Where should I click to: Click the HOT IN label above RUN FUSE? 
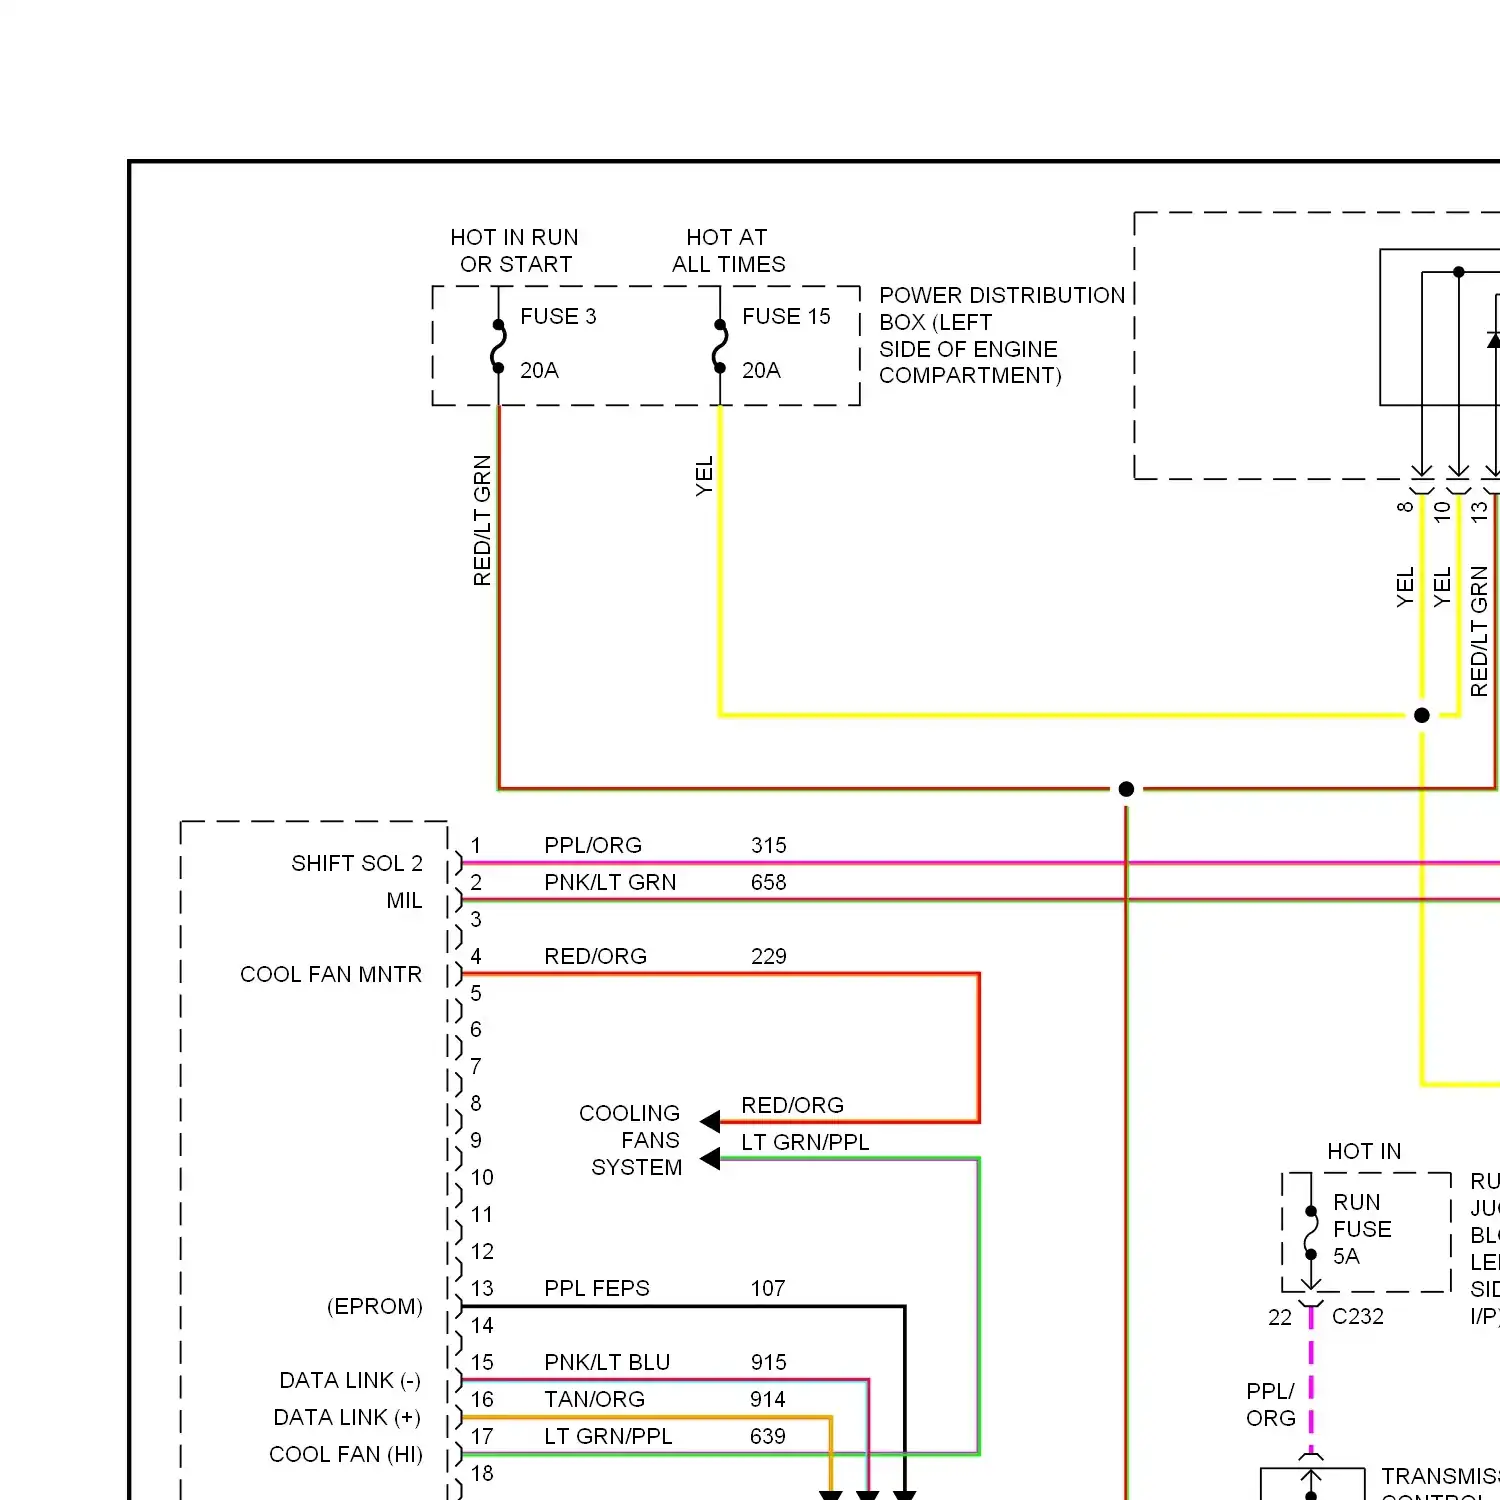[1364, 1152]
